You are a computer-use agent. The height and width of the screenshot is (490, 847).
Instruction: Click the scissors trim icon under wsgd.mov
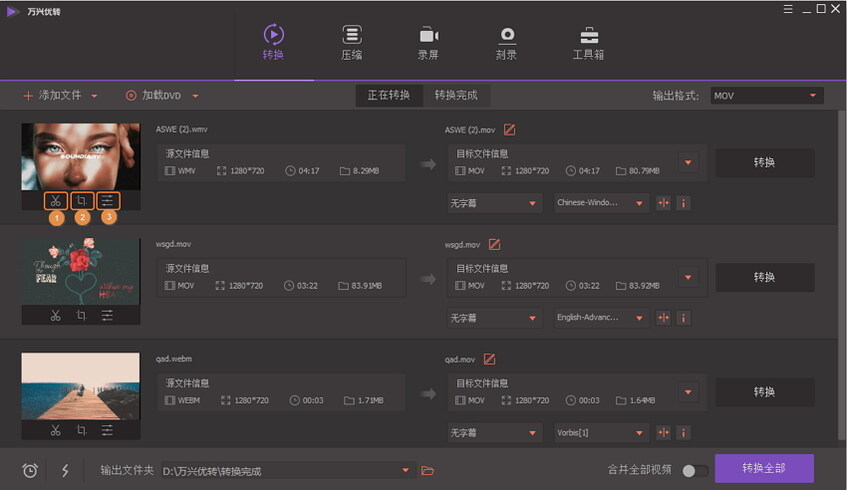coord(56,316)
